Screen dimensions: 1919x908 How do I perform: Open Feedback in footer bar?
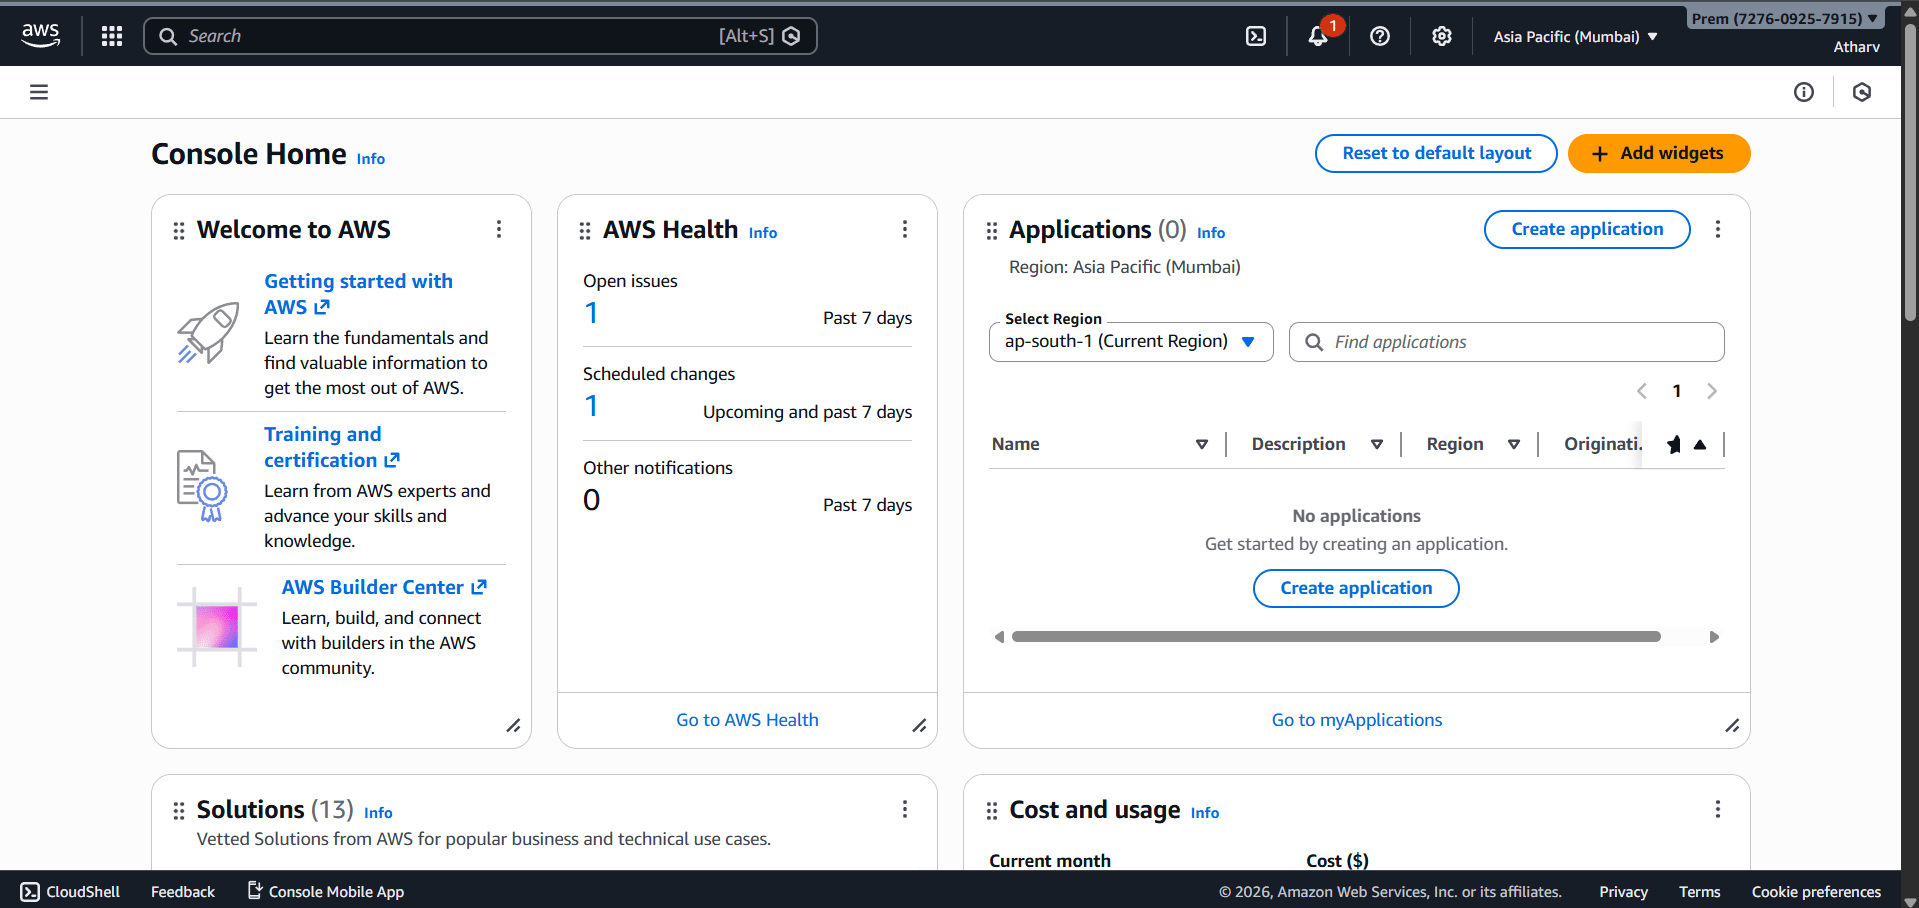(183, 892)
